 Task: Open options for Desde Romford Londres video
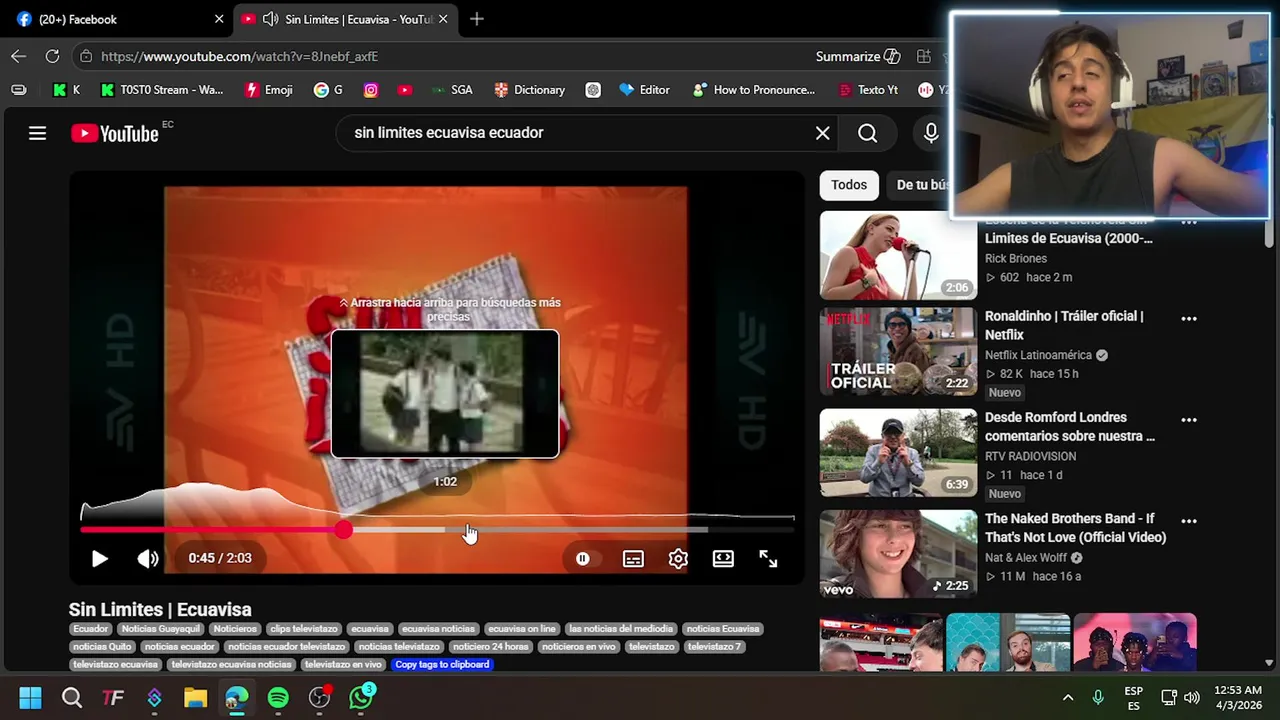click(x=1189, y=420)
